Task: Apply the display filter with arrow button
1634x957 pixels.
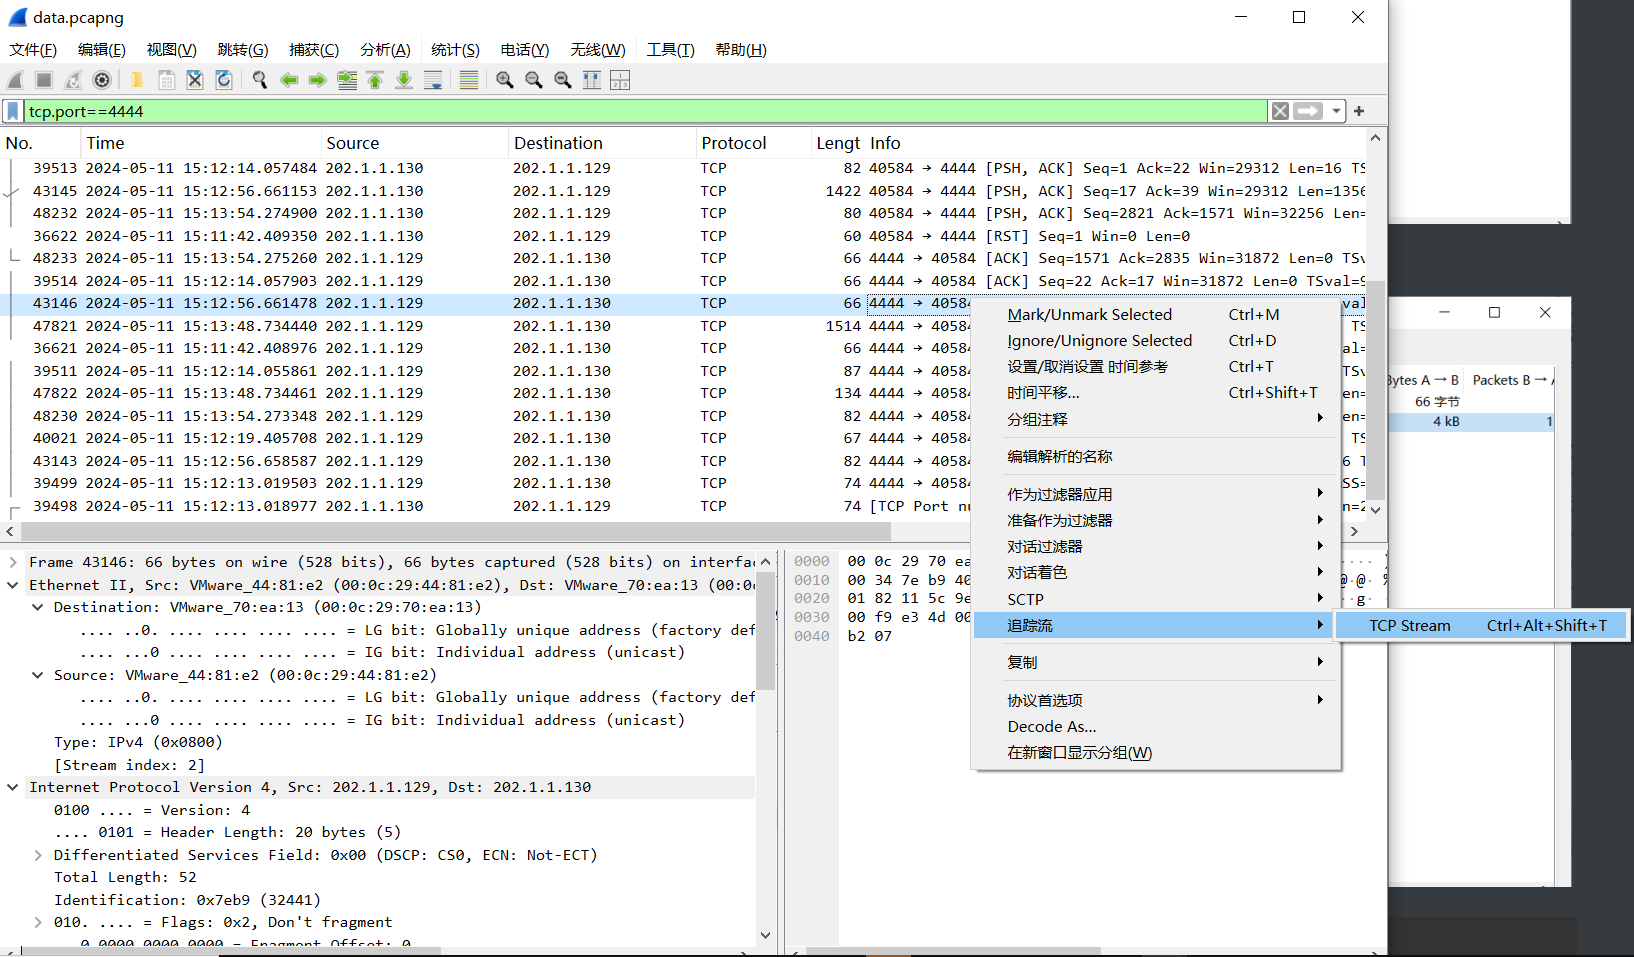Action: pyautogui.click(x=1308, y=111)
